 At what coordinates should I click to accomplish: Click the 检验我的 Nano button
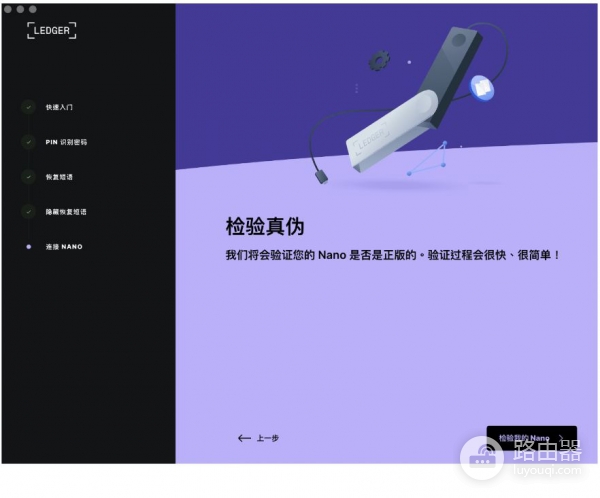(x=532, y=438)
